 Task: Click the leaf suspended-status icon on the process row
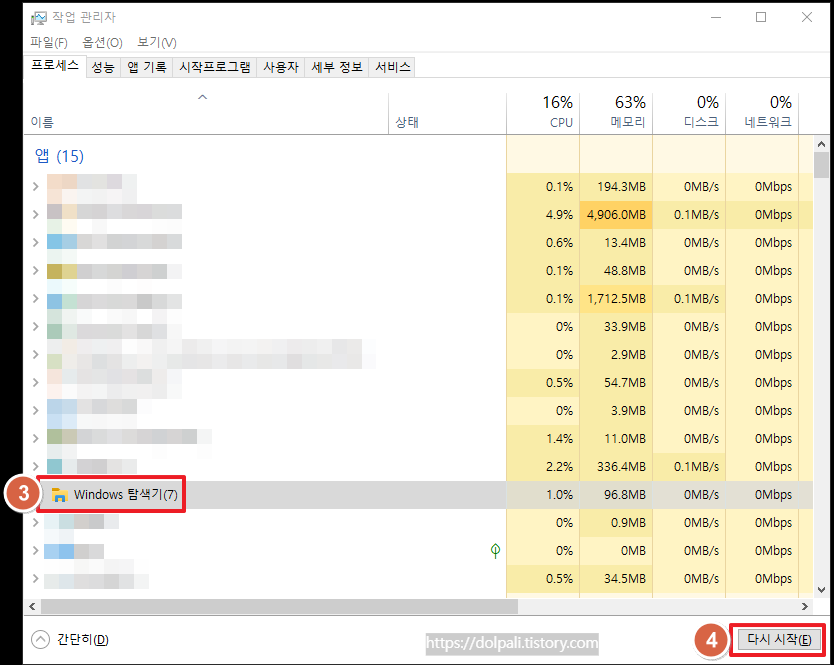[x=495, y=551]
